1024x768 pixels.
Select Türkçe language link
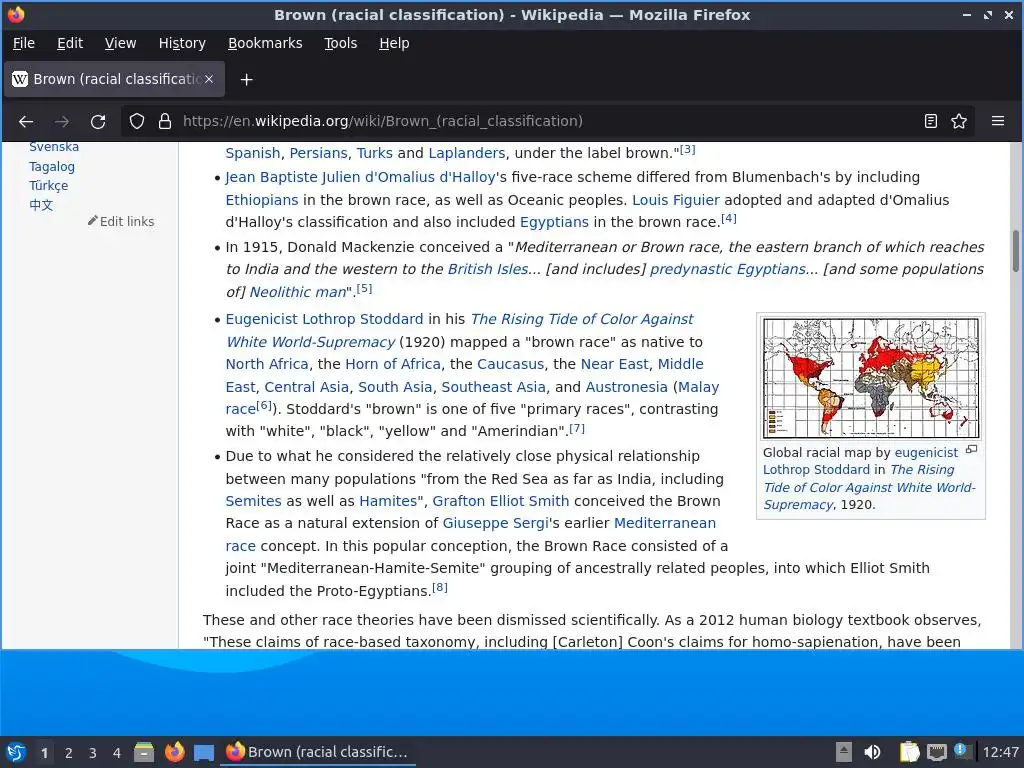pos(48,185)
